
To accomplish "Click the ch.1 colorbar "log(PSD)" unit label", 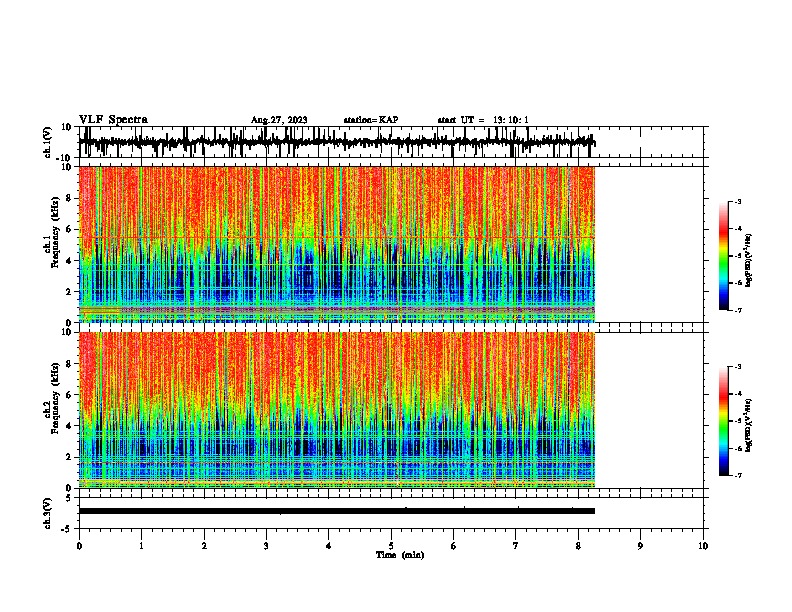I will [x=749, y=261].
